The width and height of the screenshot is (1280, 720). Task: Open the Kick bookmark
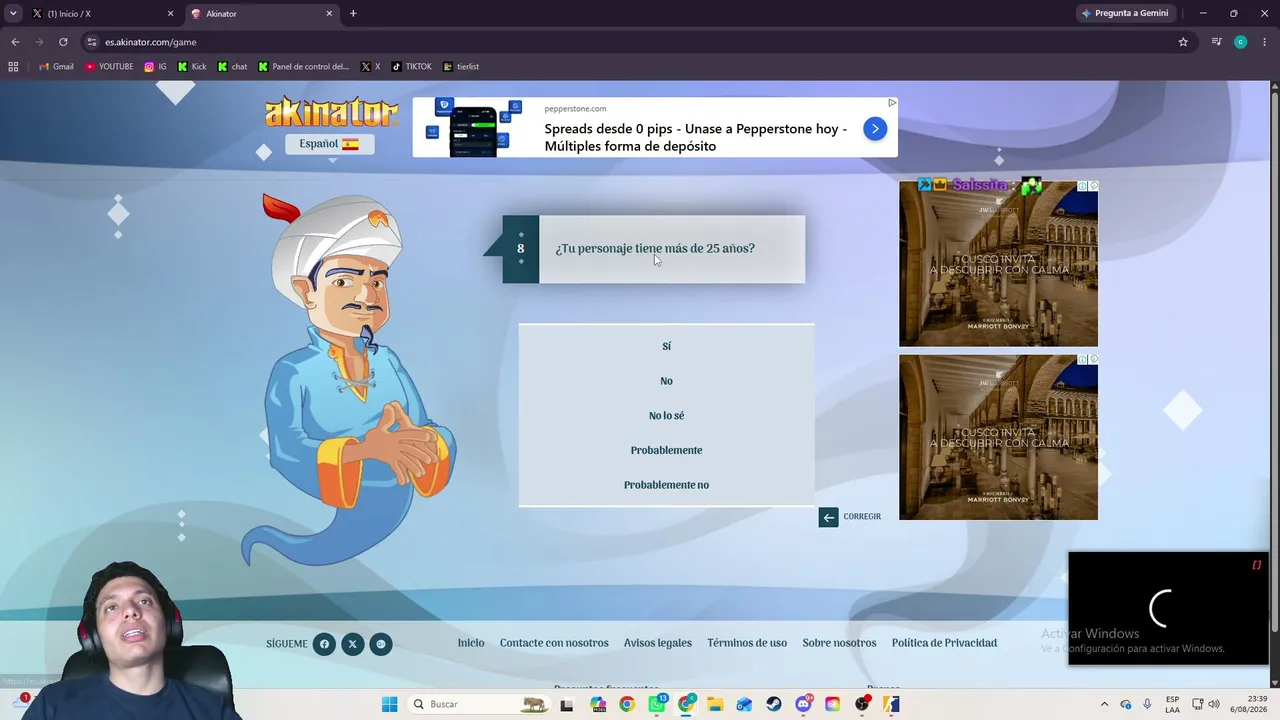coord(192,67)
